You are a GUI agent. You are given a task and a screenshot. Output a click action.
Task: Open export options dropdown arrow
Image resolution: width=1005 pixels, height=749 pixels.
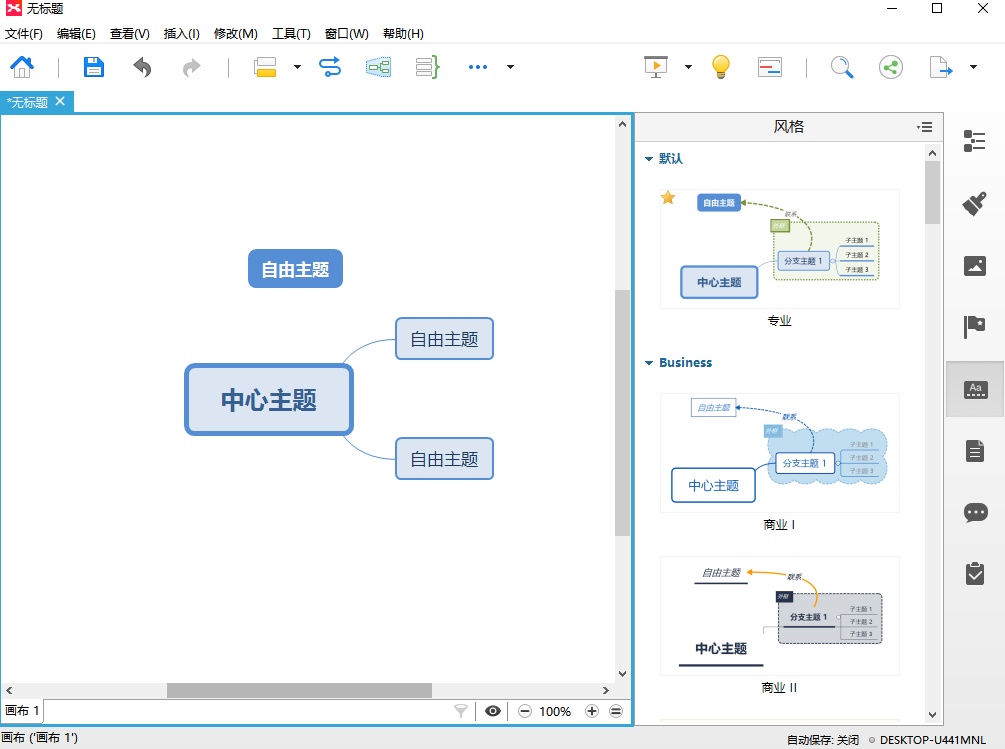[x=973, y=67]
